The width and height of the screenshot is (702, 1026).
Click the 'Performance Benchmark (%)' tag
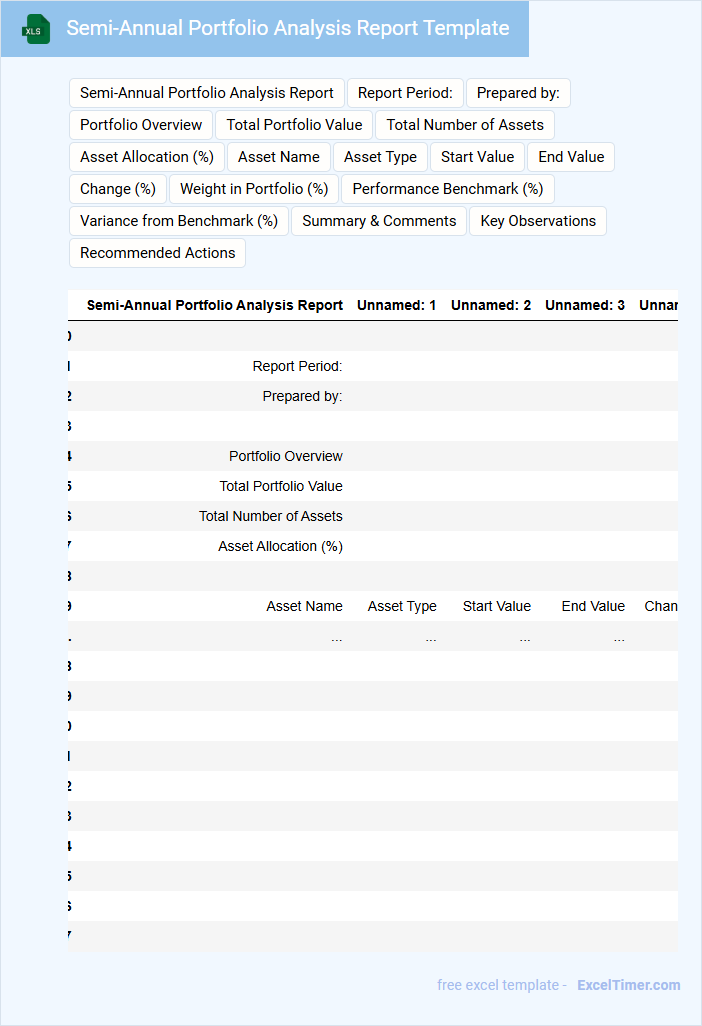pos(448,189)
